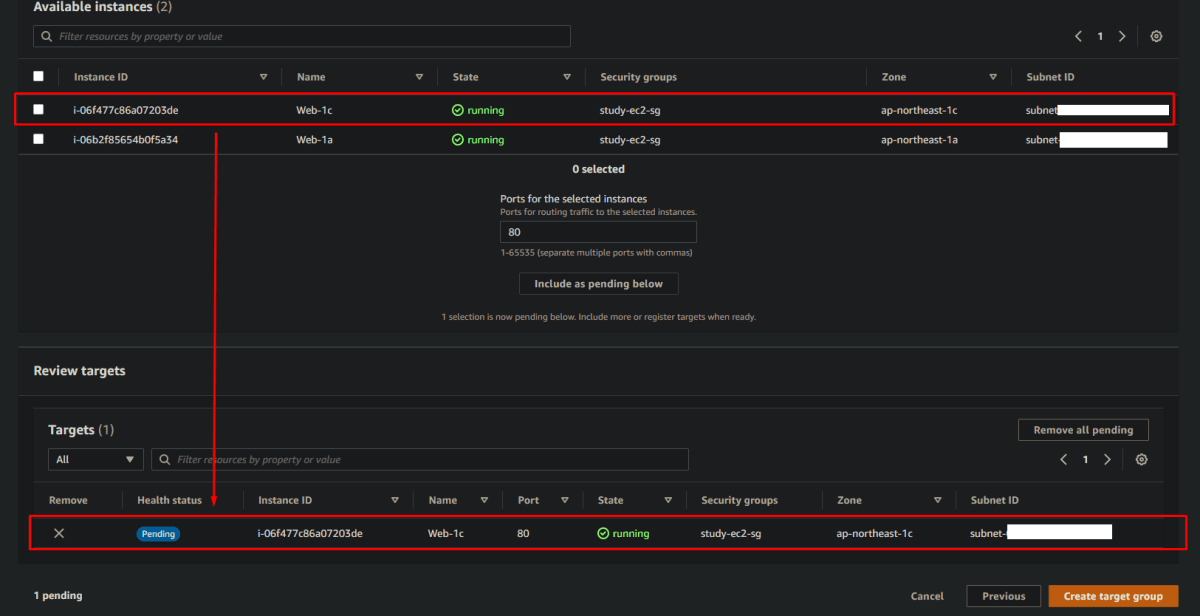The image size is (1200, 616).
Task: Open the All filter dropdown in Targets
Action: pos(96,460)
